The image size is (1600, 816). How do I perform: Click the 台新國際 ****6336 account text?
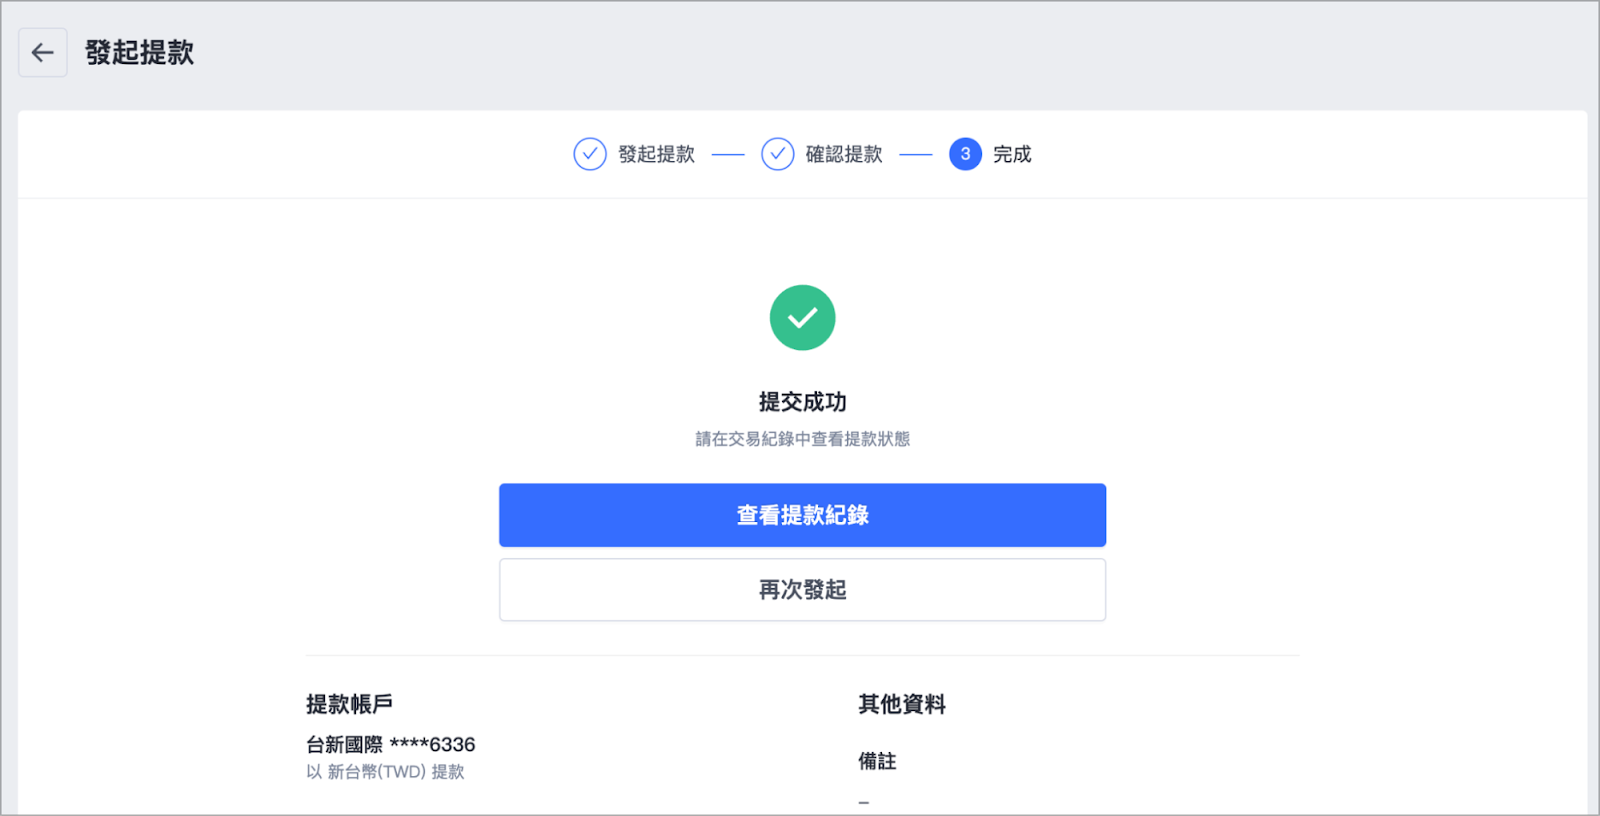(x=391, y=744)
